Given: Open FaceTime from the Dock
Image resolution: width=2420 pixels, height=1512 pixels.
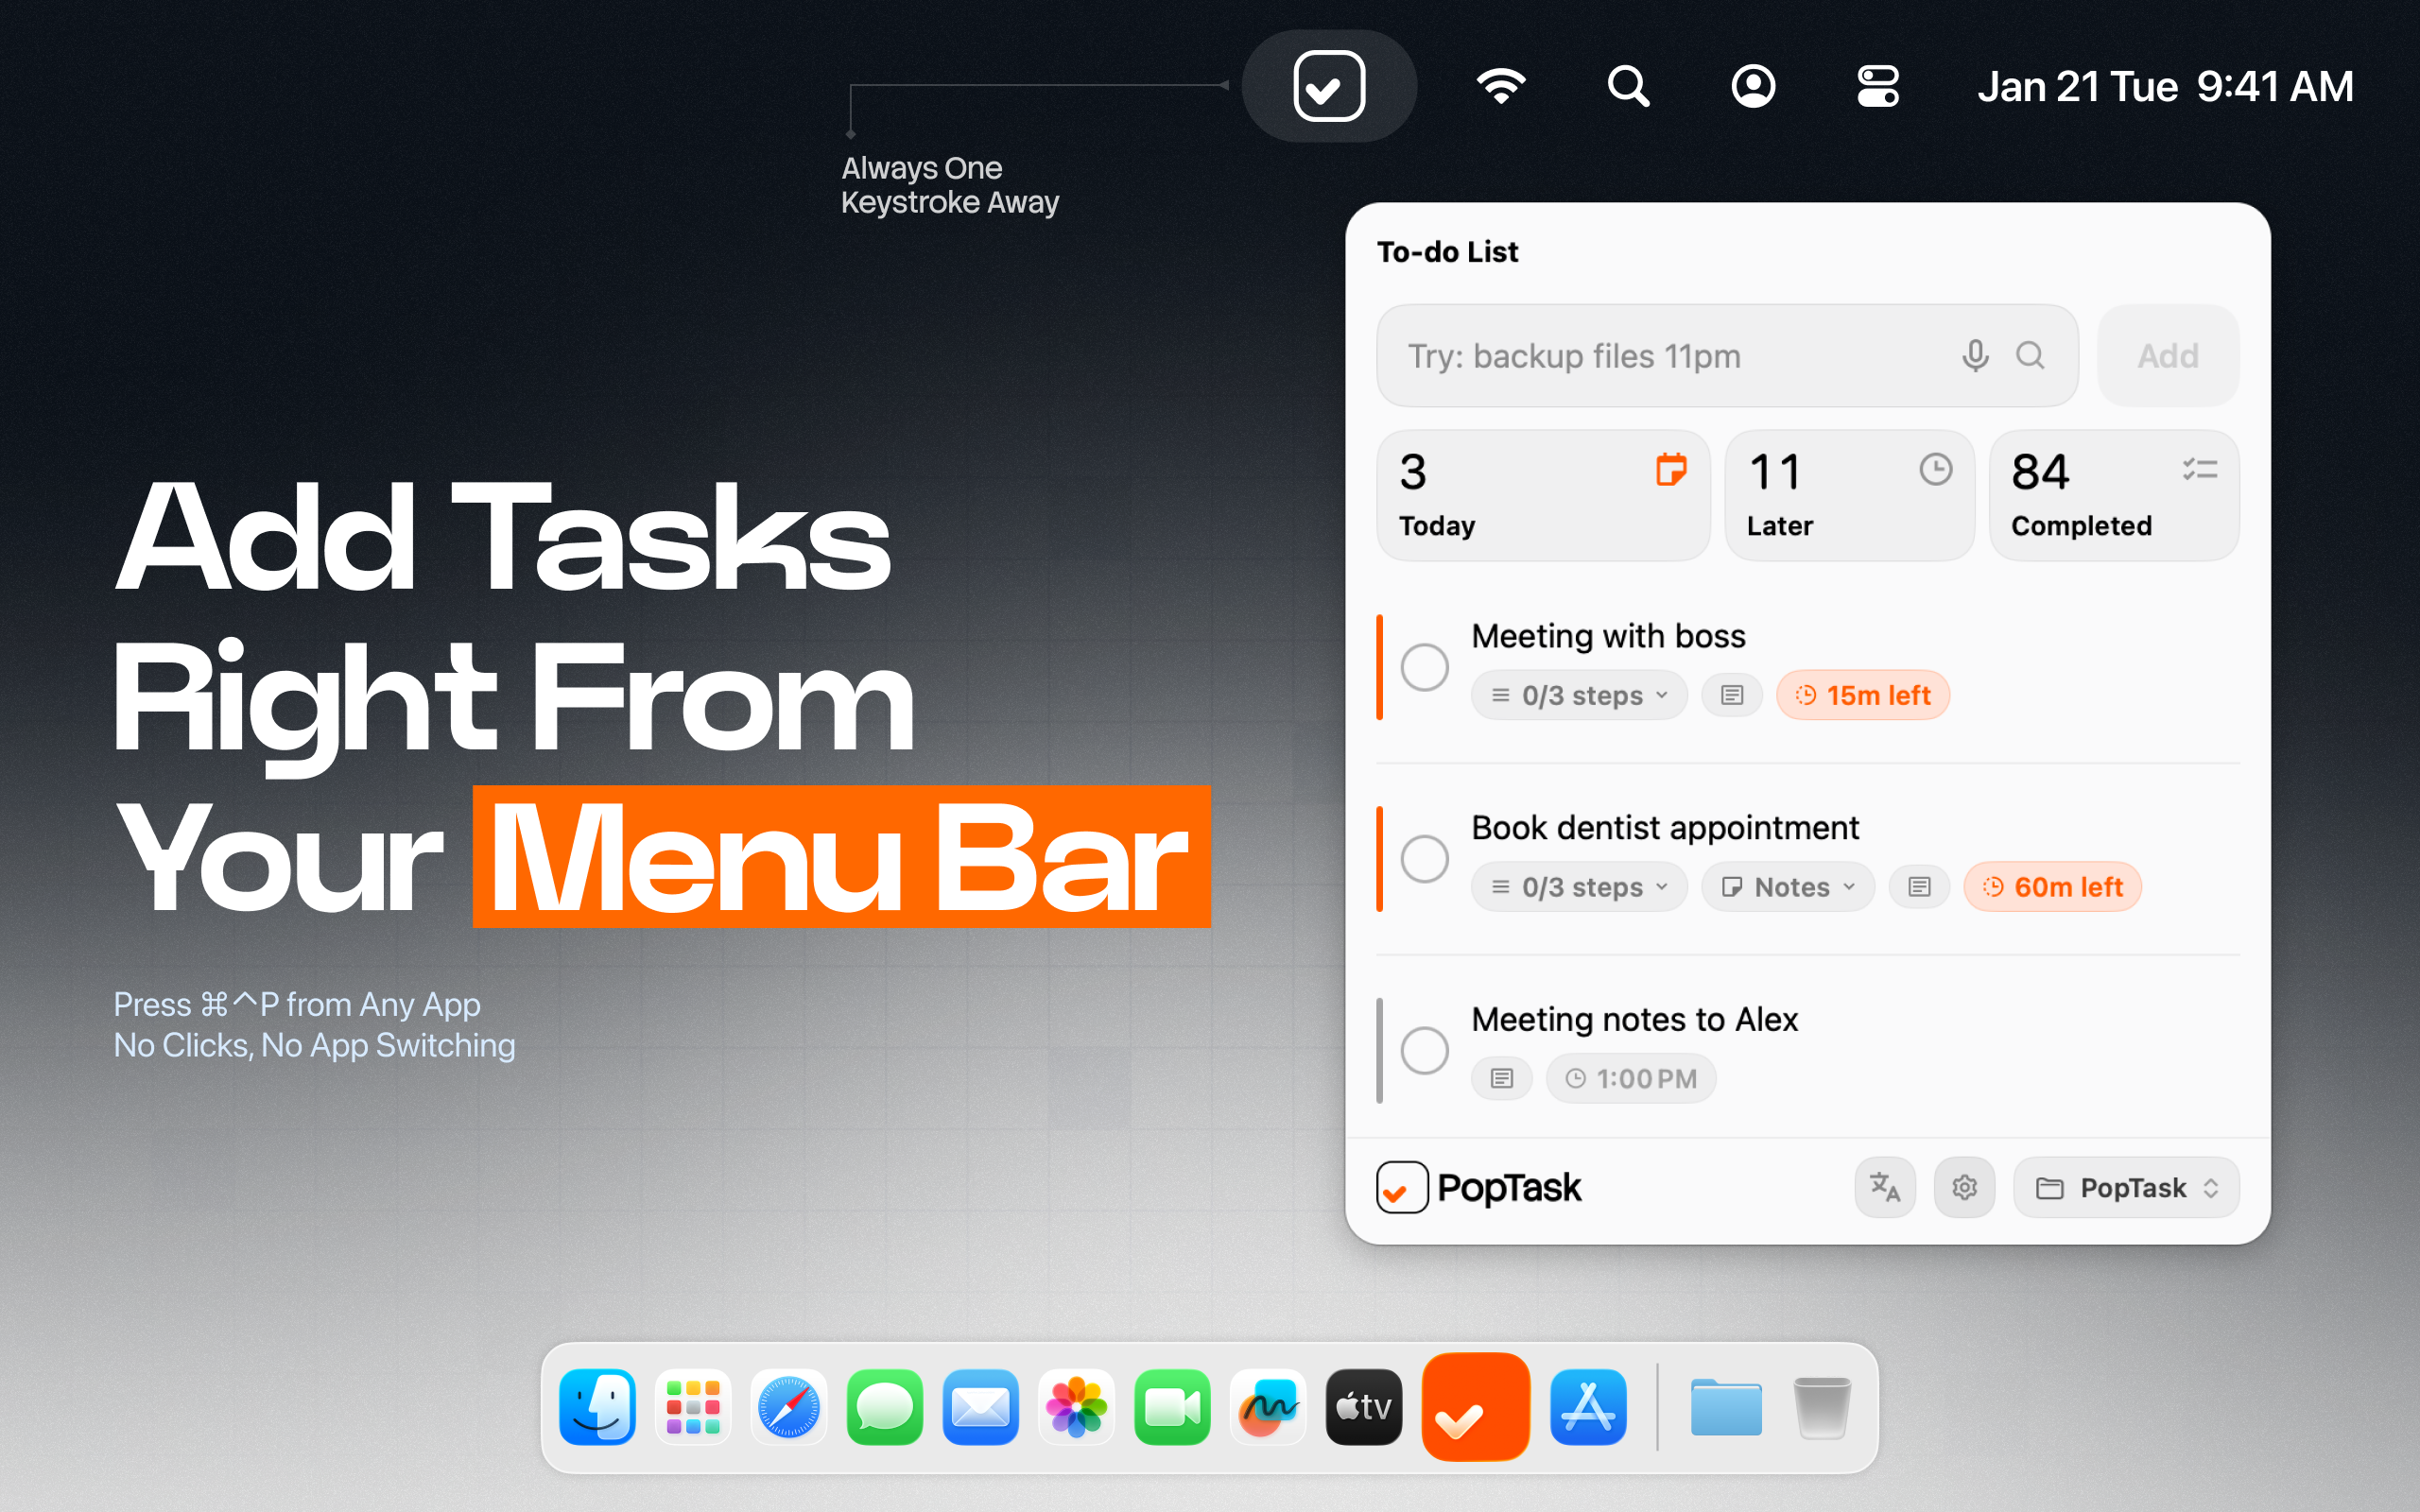Looking at the screenshot, I should [x=1173, y=1408].
